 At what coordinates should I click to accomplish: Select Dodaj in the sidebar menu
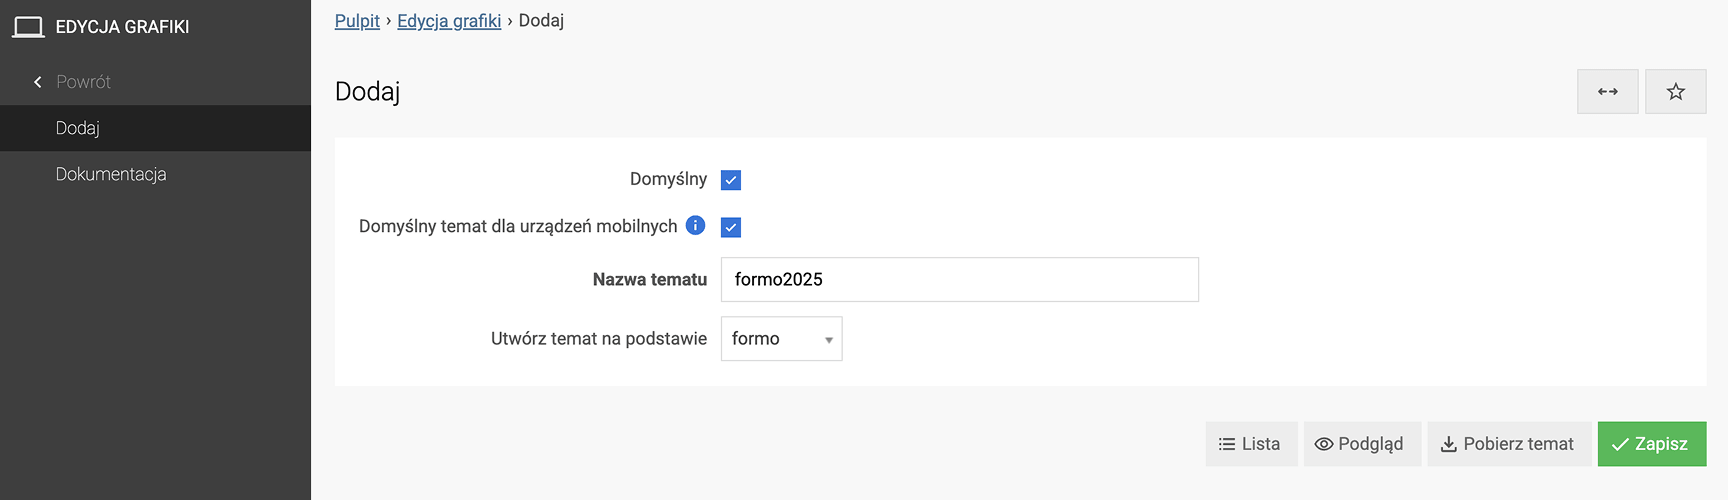click(78, 128)
